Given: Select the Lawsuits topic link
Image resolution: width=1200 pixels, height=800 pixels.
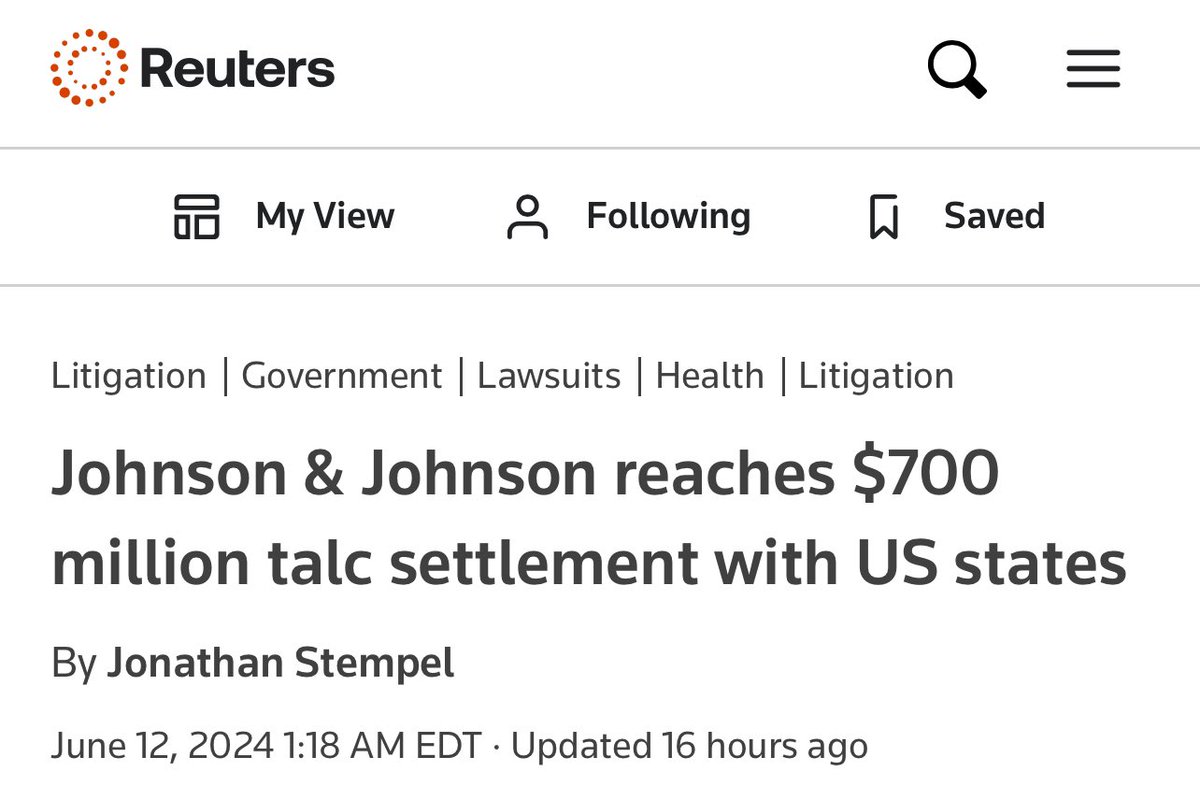Looking at the screenshot, I should [549, 376].
